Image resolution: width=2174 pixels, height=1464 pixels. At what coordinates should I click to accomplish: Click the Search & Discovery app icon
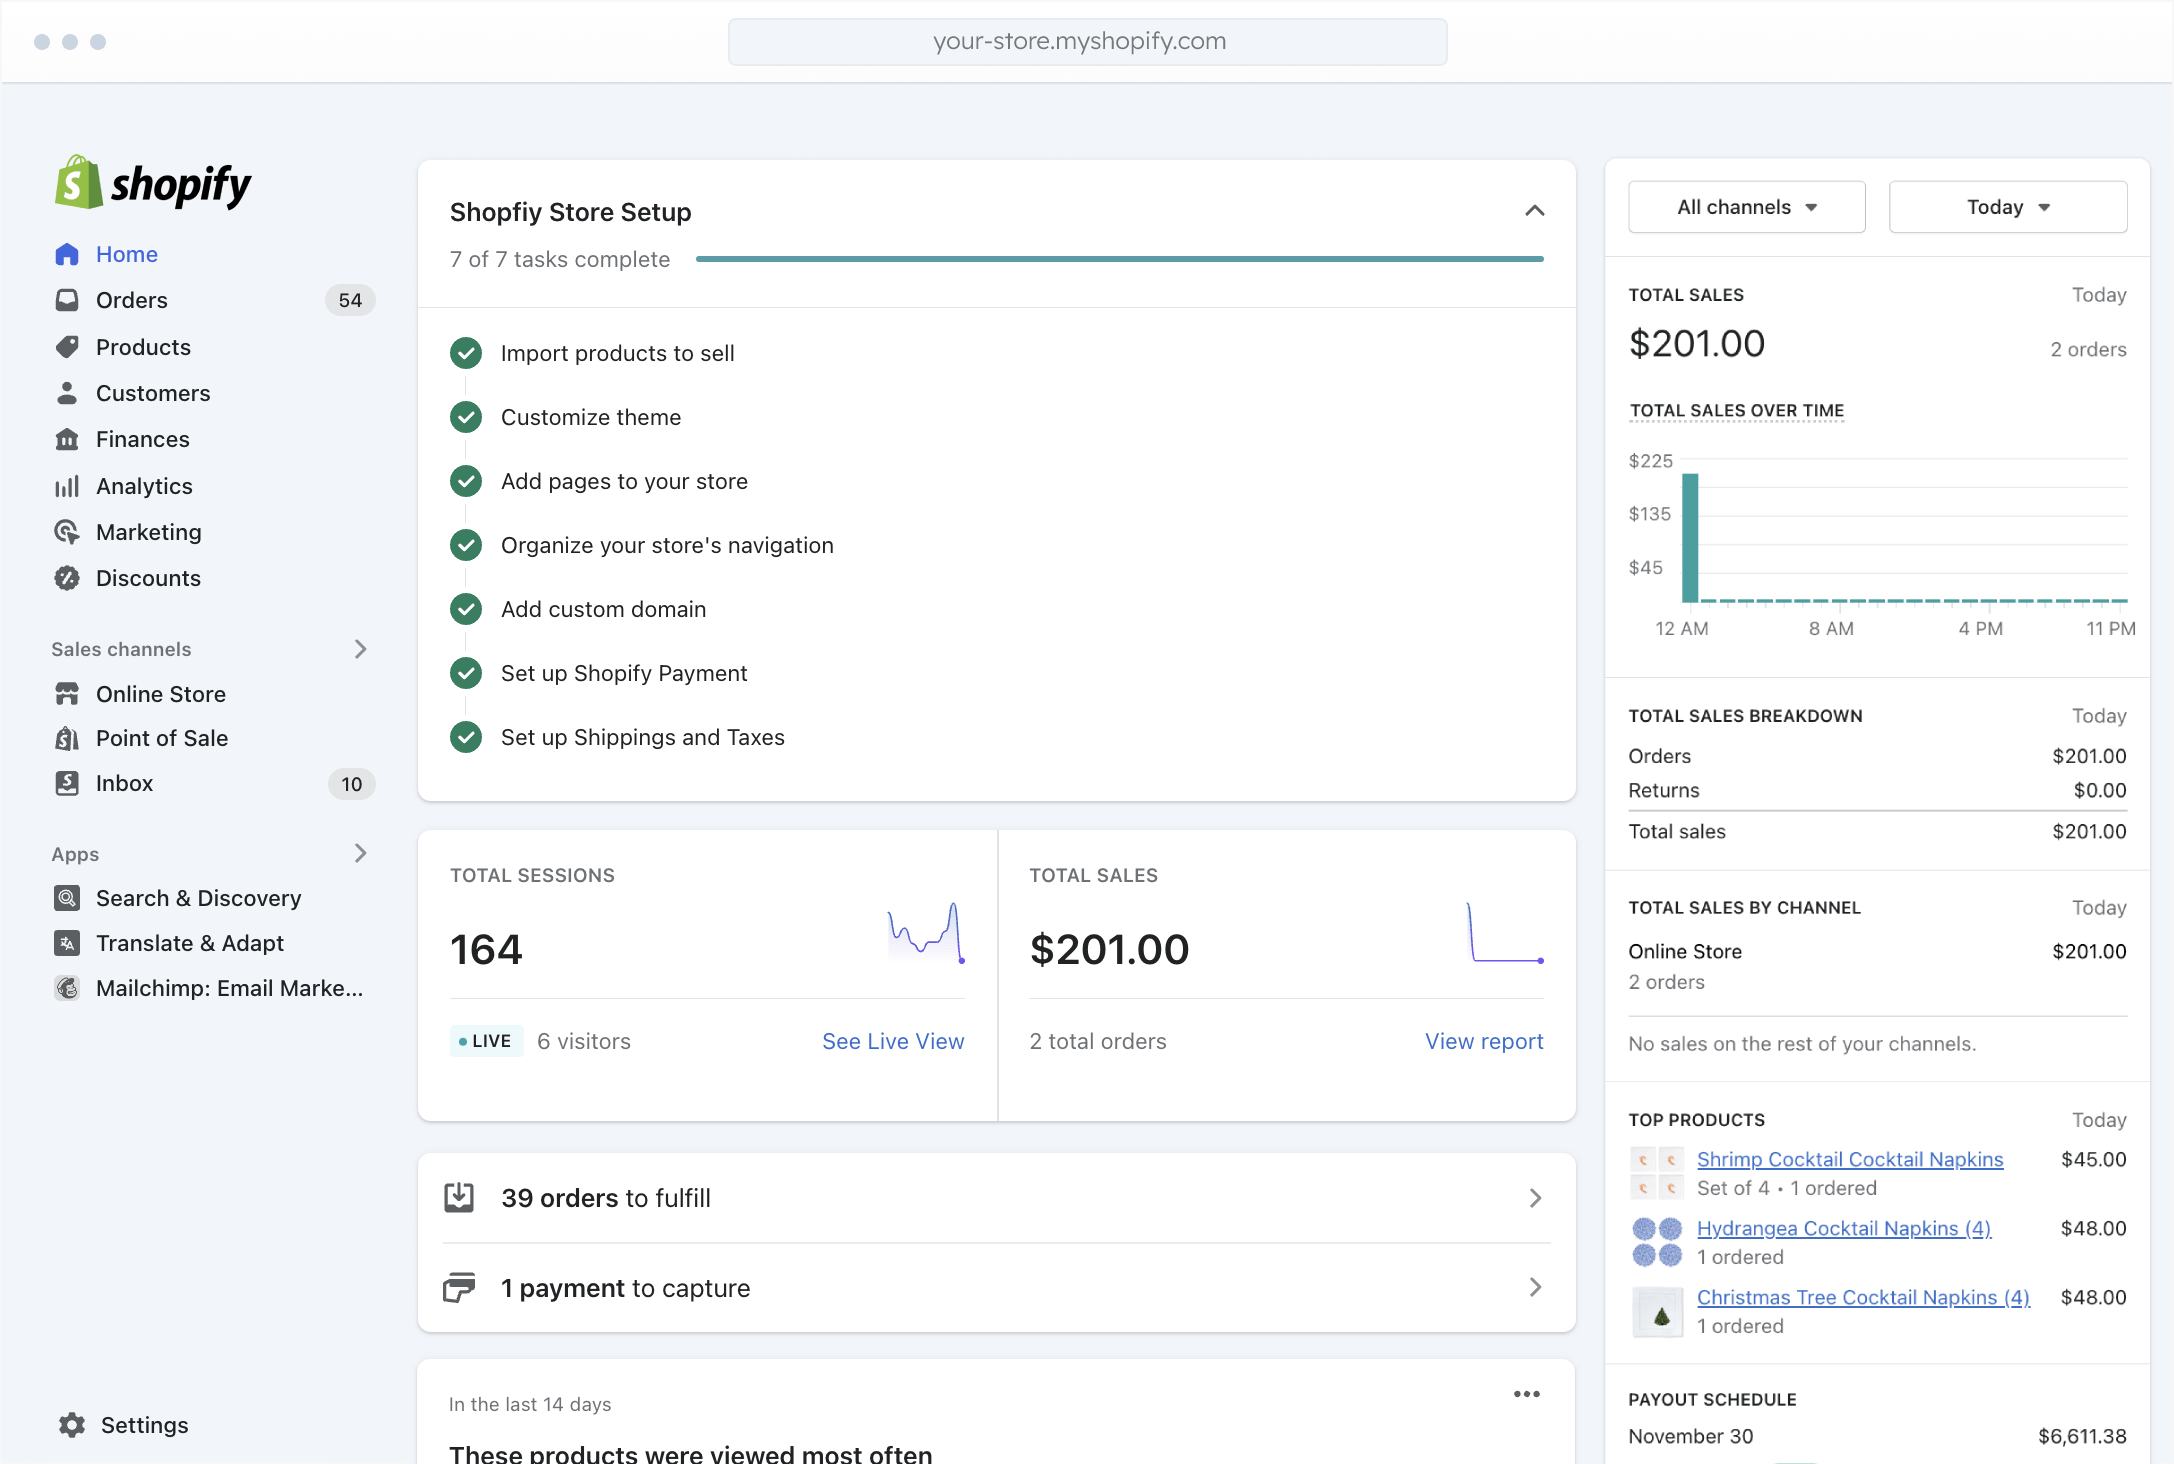tap(67, 898)
